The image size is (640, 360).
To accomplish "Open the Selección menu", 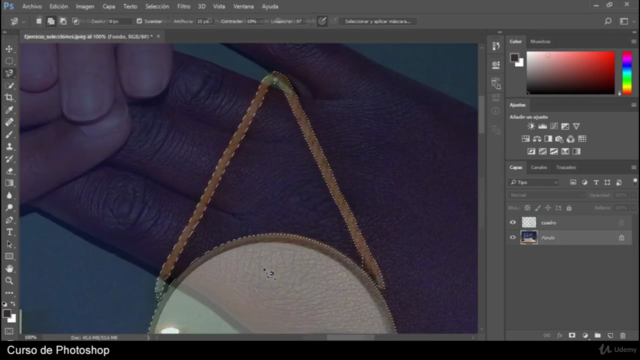I will [157, 7].
